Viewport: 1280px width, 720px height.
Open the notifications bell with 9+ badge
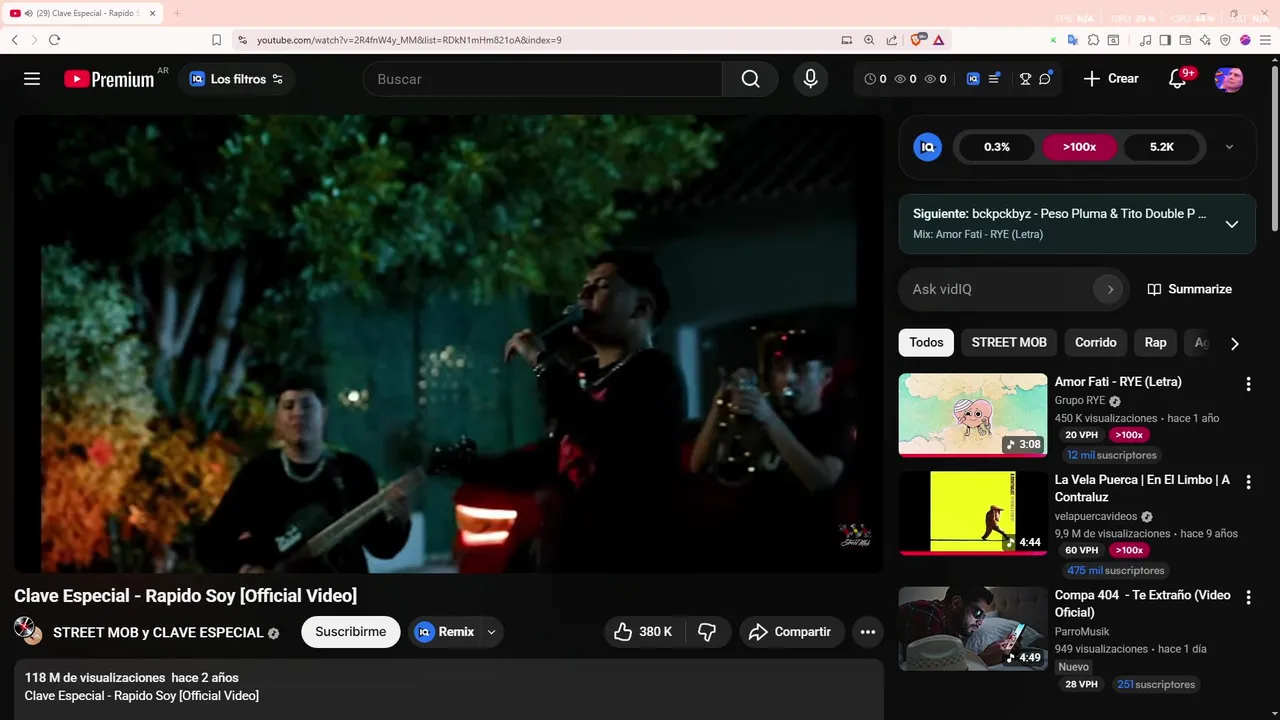[x=1178, y=79]
